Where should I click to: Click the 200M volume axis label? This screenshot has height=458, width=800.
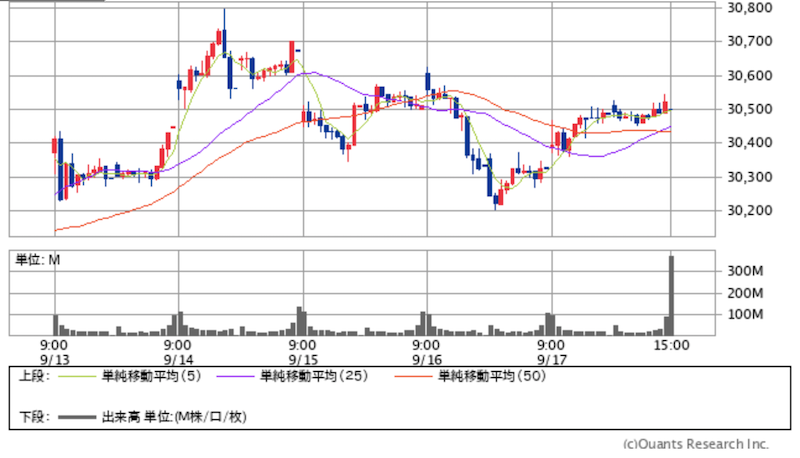coord(745,293)
